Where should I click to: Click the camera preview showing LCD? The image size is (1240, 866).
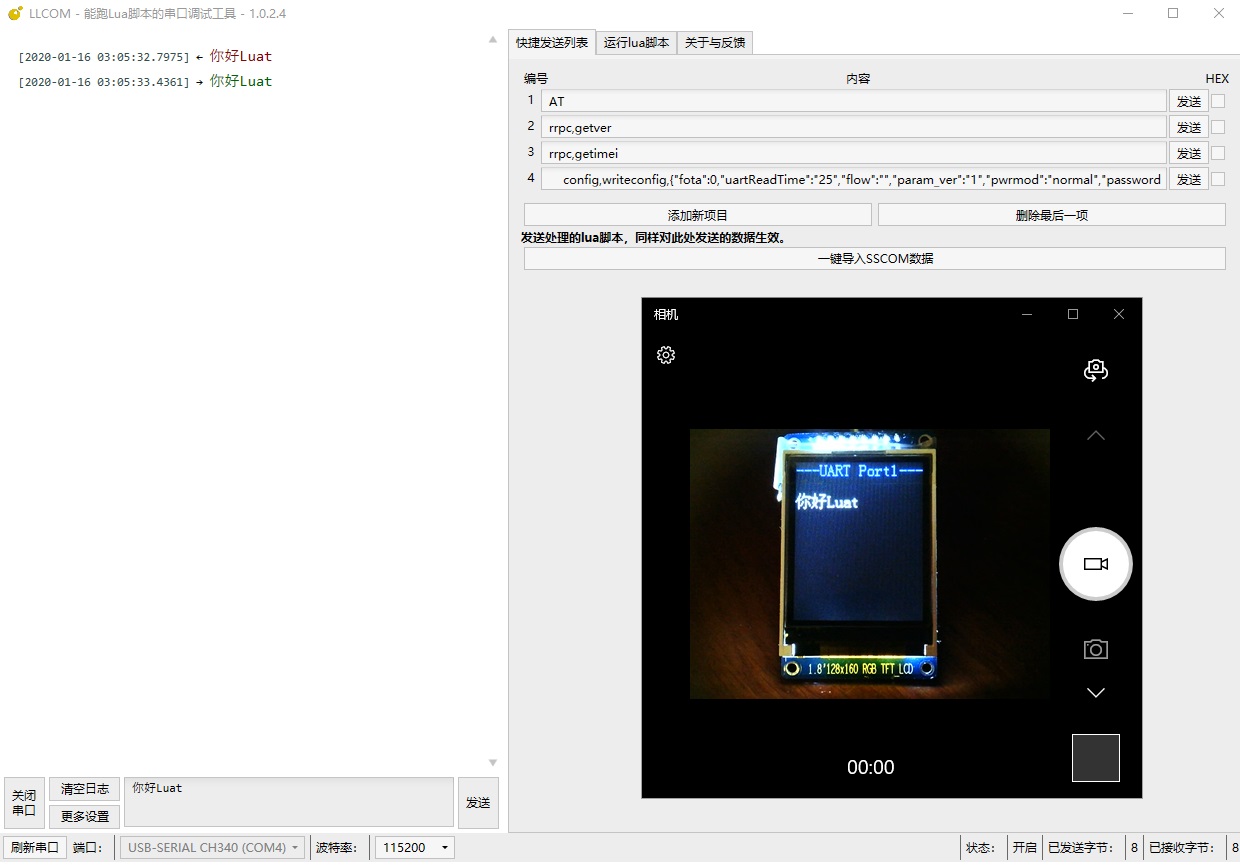870,564
